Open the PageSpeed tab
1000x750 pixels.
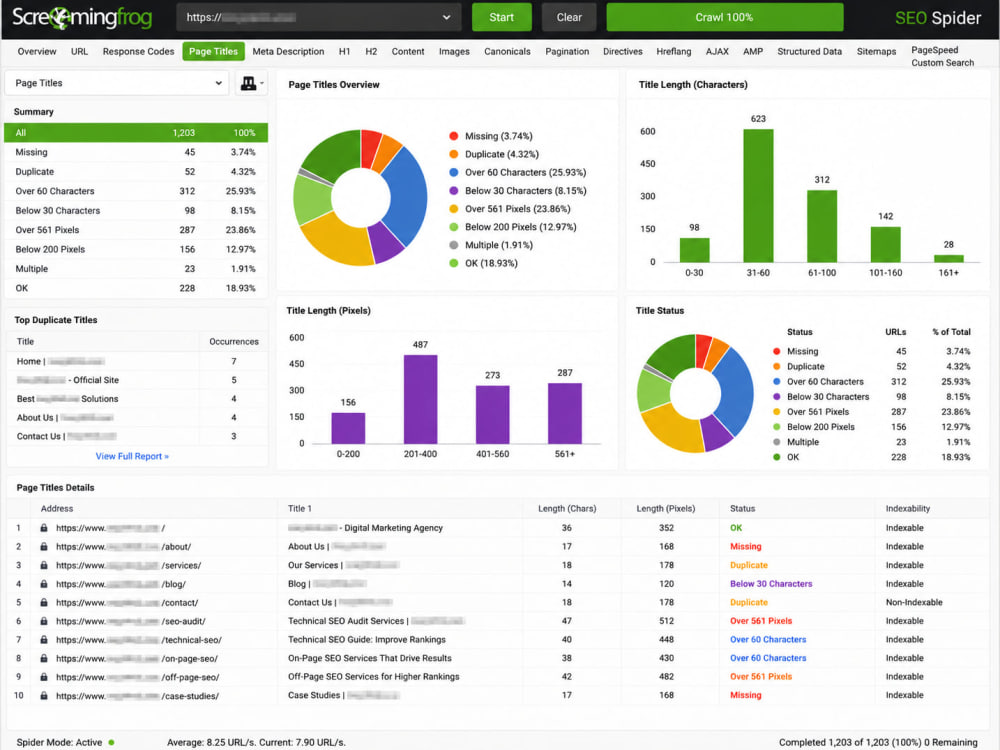pyautogui.click(x=934, y=50)
